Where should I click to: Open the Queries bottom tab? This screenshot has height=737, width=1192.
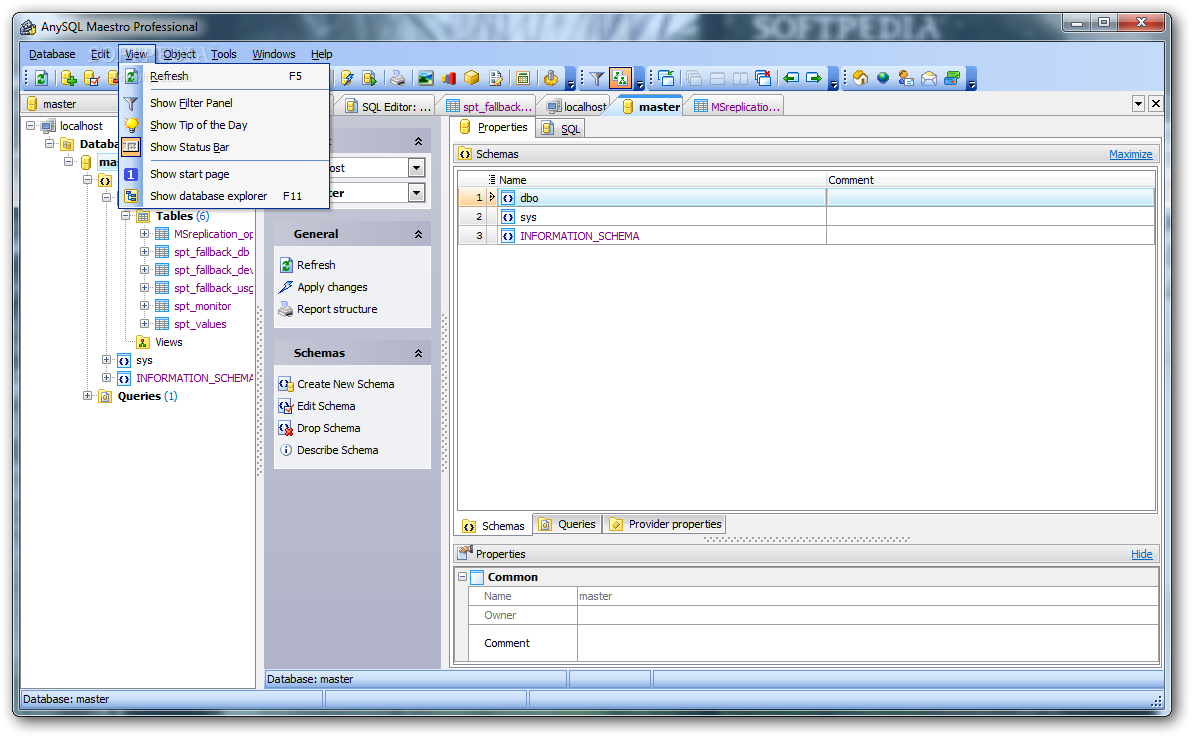(x=567, y=524)
